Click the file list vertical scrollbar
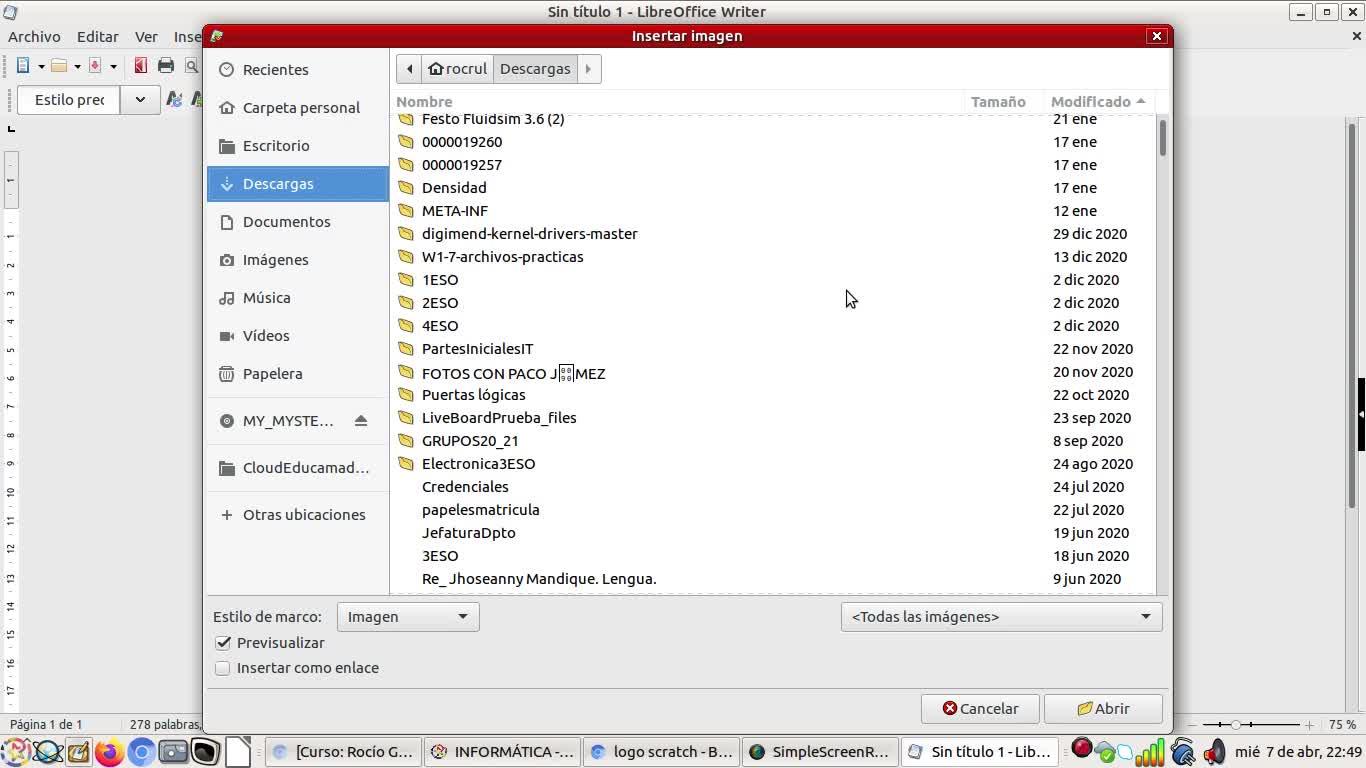This screenshot has height=768, width=1366. click(x=1162, y=137)
